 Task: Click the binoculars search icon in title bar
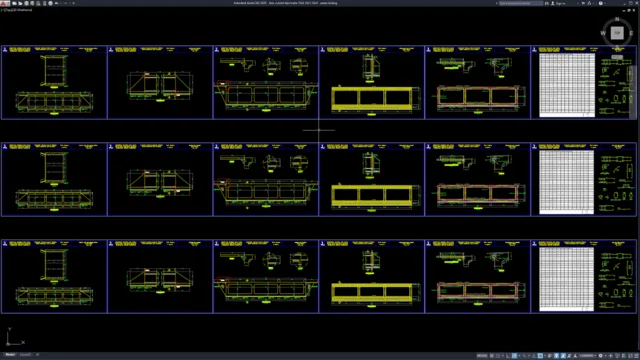(547, 3)
